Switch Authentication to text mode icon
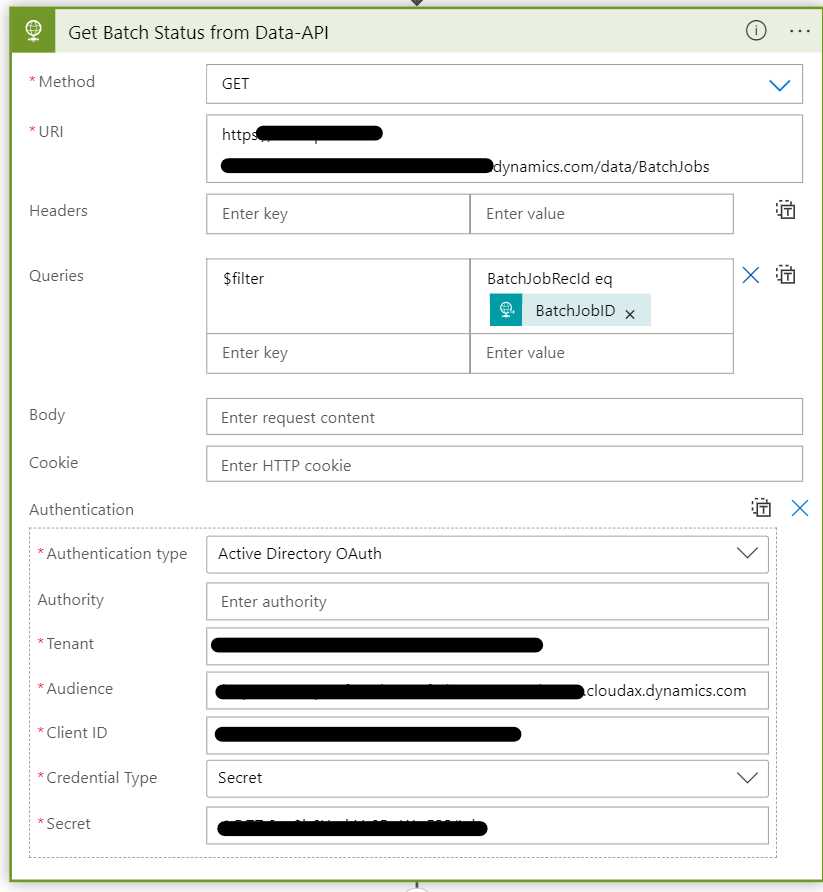823x892 pixels. (762, 508)
